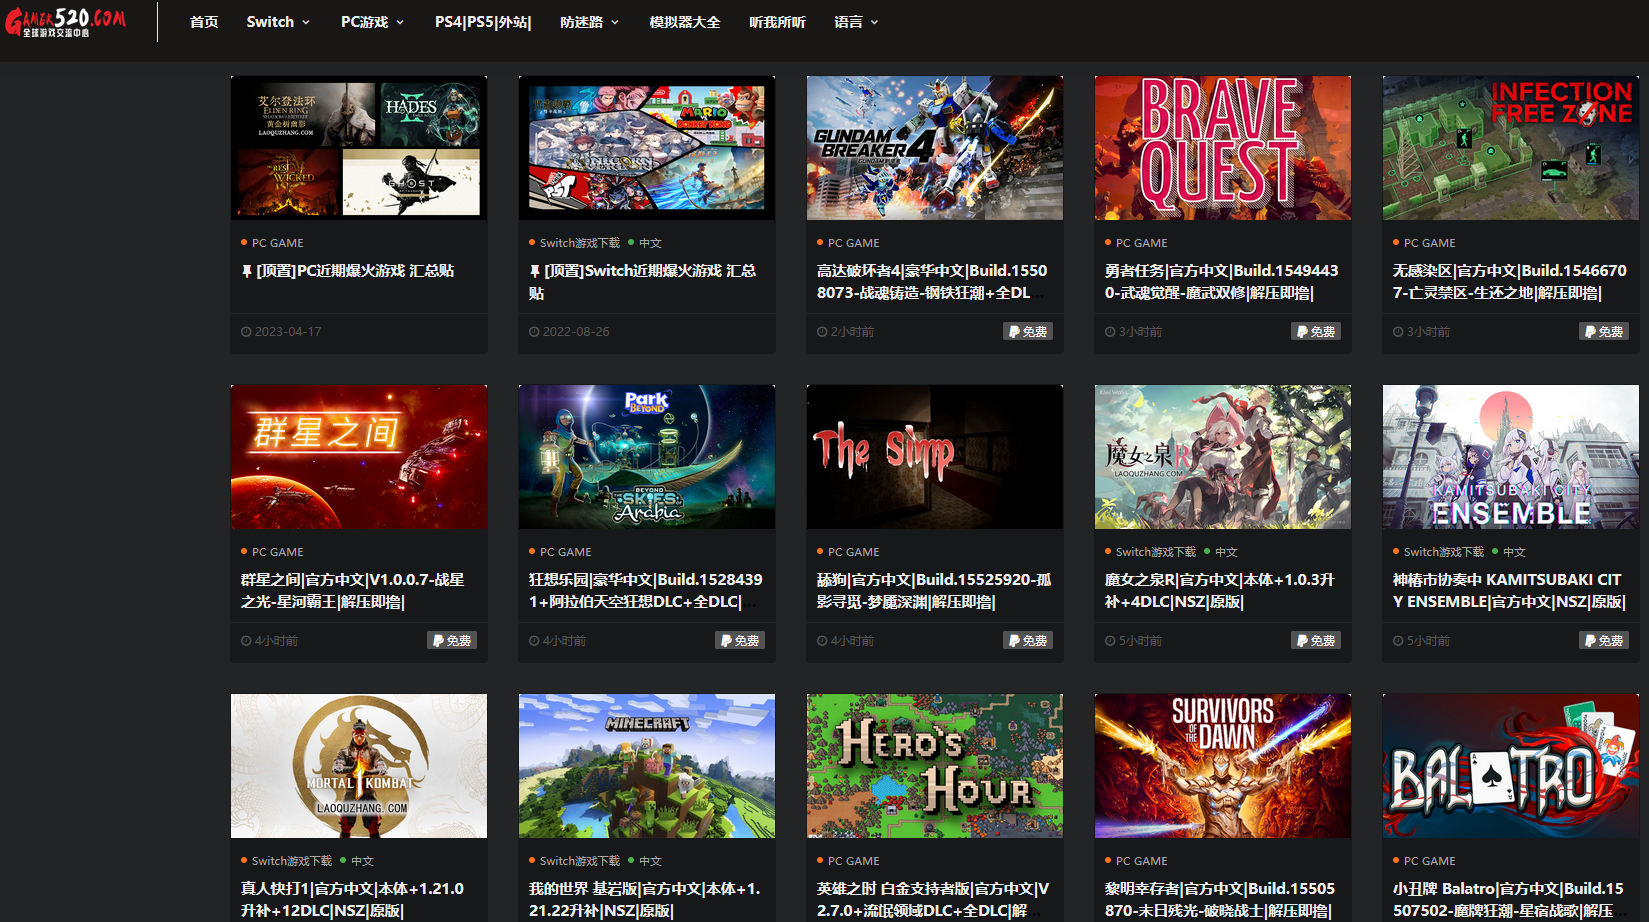Open the Infection Free Zone thumbnail
The image size is (1649, 922).
tap(1511, 148)
